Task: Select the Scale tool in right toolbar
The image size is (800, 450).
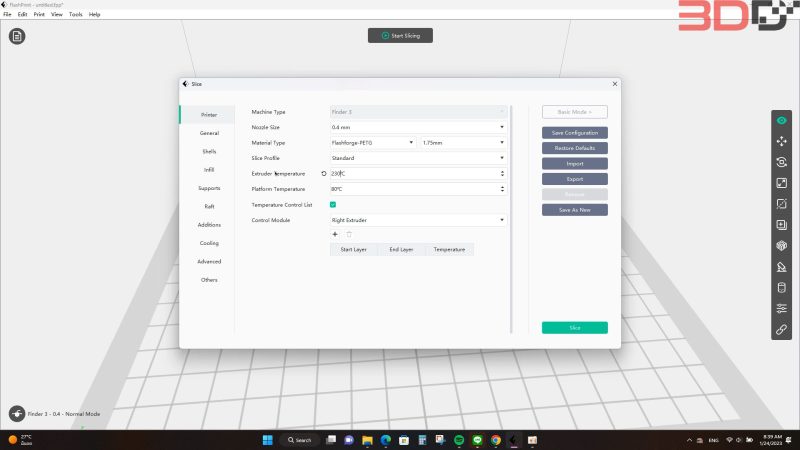Action: pyautogui.click(x=781, y=183)
